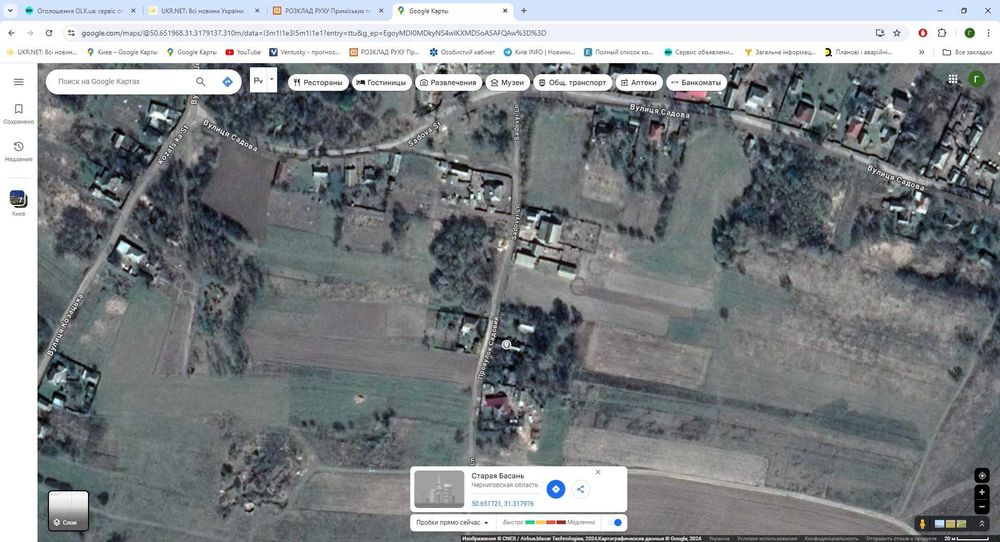Open the Extensions puzzle menu
The height and width of the screenshot is (542, 1000).
[x=942, y=33]
